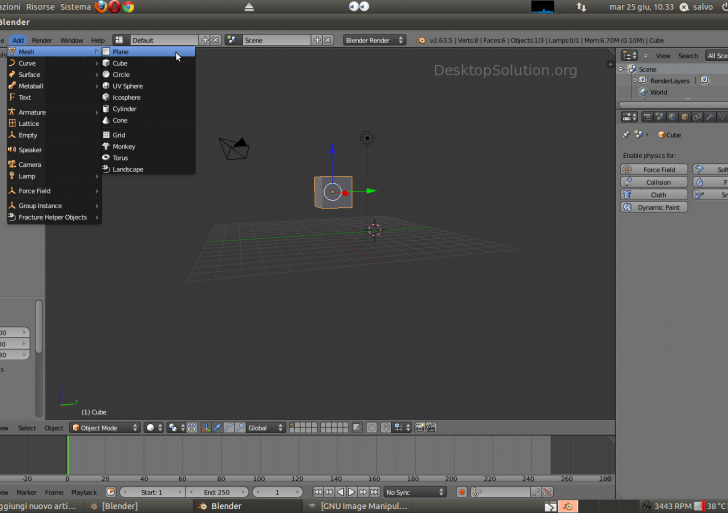Enable Cloth physics for the Cube
Viewport: 728px width, 513px height.
[654, 195]
